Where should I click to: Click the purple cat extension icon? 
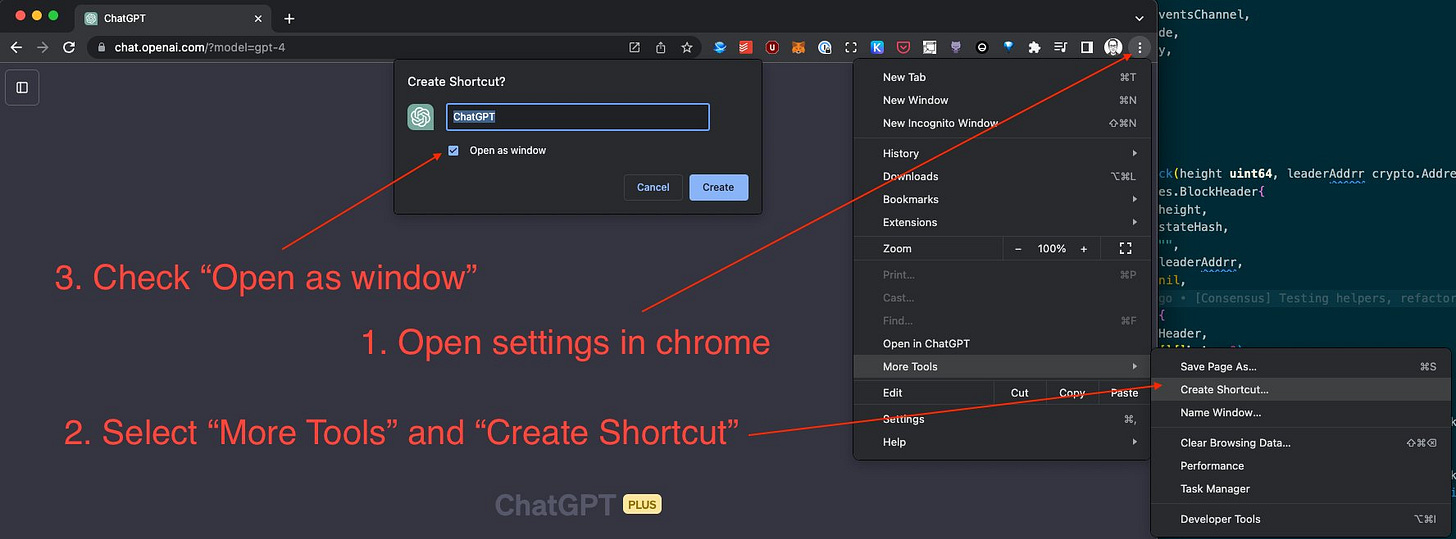[956, 47]
